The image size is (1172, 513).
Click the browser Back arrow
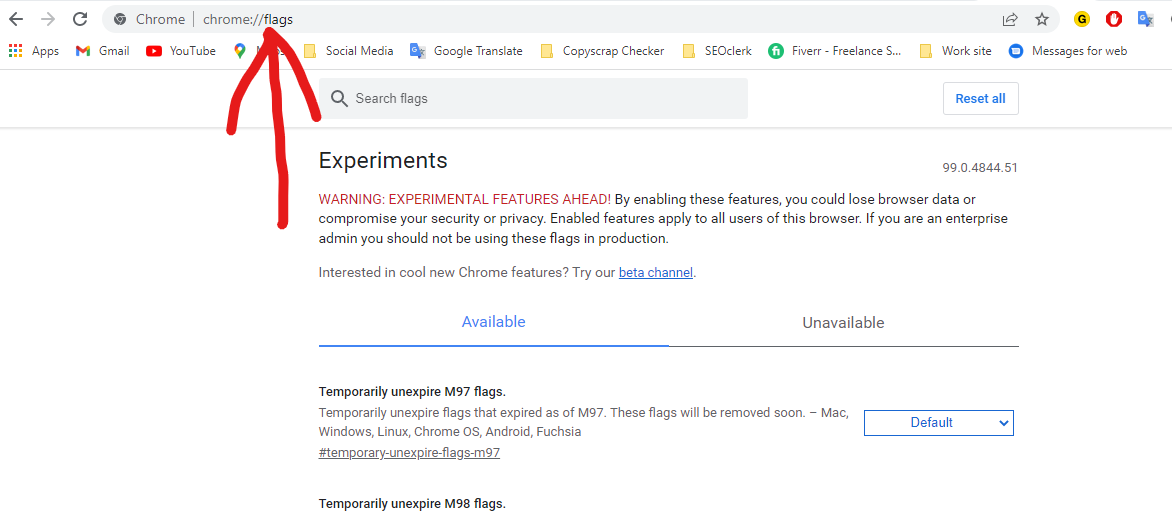(x=16, y=19)
